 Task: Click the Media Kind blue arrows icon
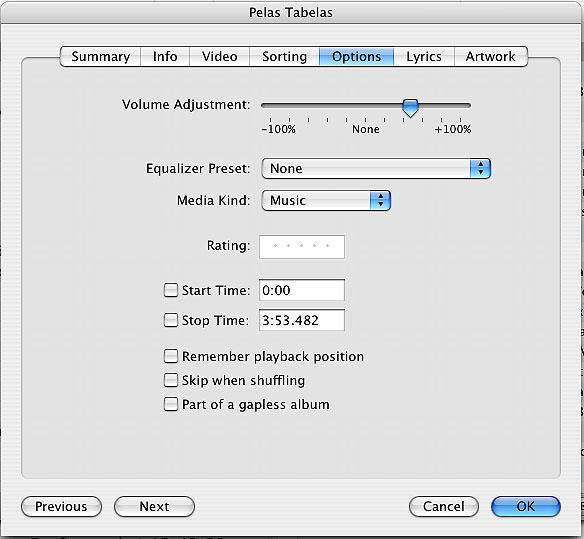[x=380, y=200]
